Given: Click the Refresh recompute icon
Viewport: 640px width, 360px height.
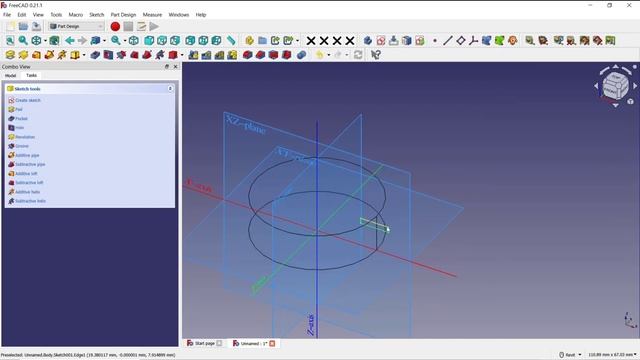Looking at the screenshot, I should point(358,55).
